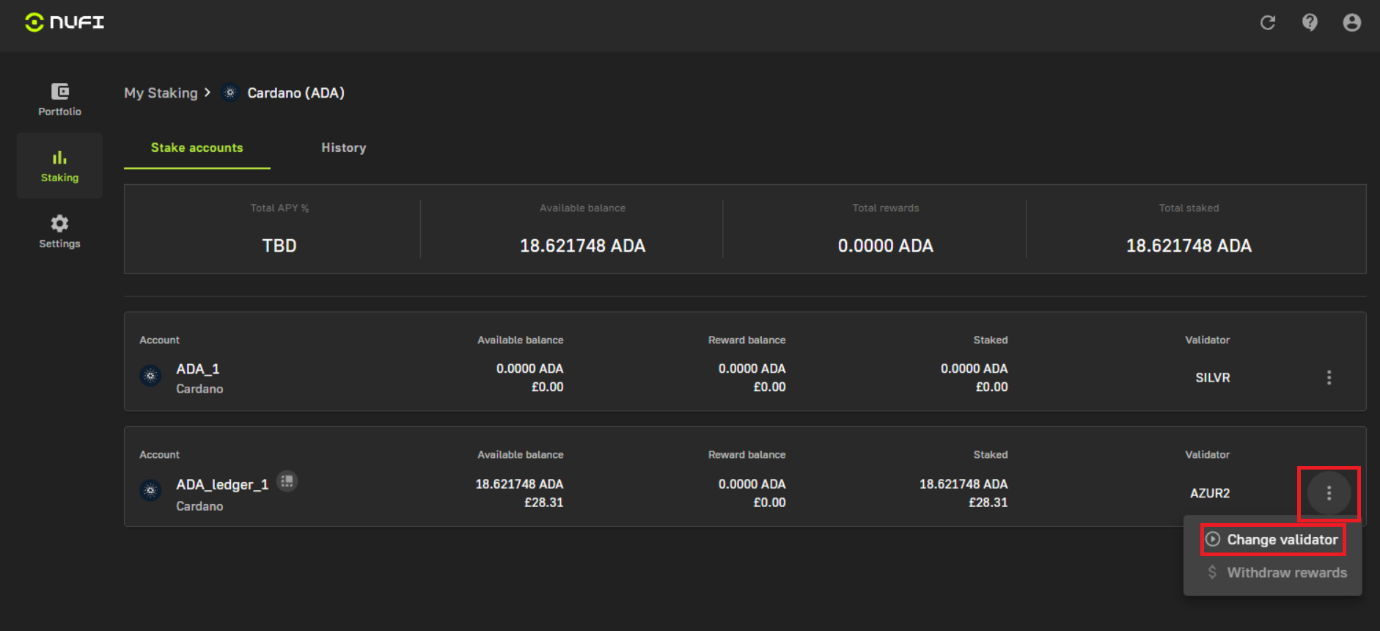This screenshot has width=1380, height=631.
Task: Click ADA_ledger_1 available balance 18.621748 ADA
Action: tap(519, 484)
